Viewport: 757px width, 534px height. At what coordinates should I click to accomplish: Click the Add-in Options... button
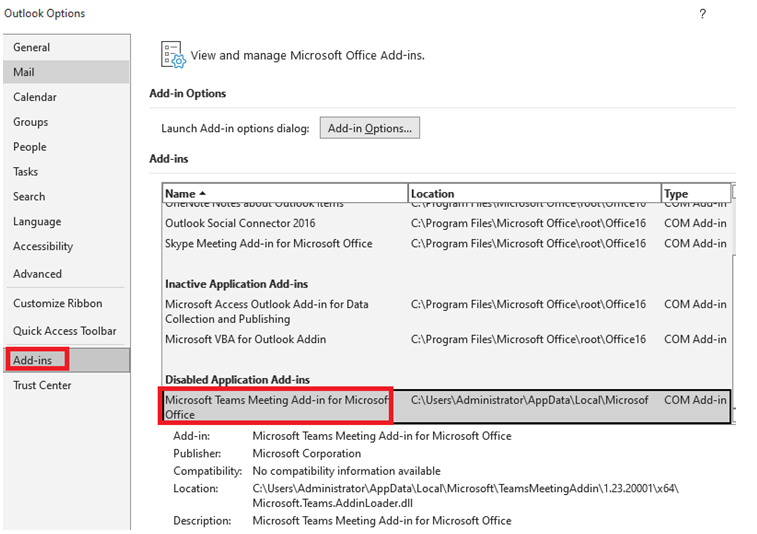tap(369, 128)
